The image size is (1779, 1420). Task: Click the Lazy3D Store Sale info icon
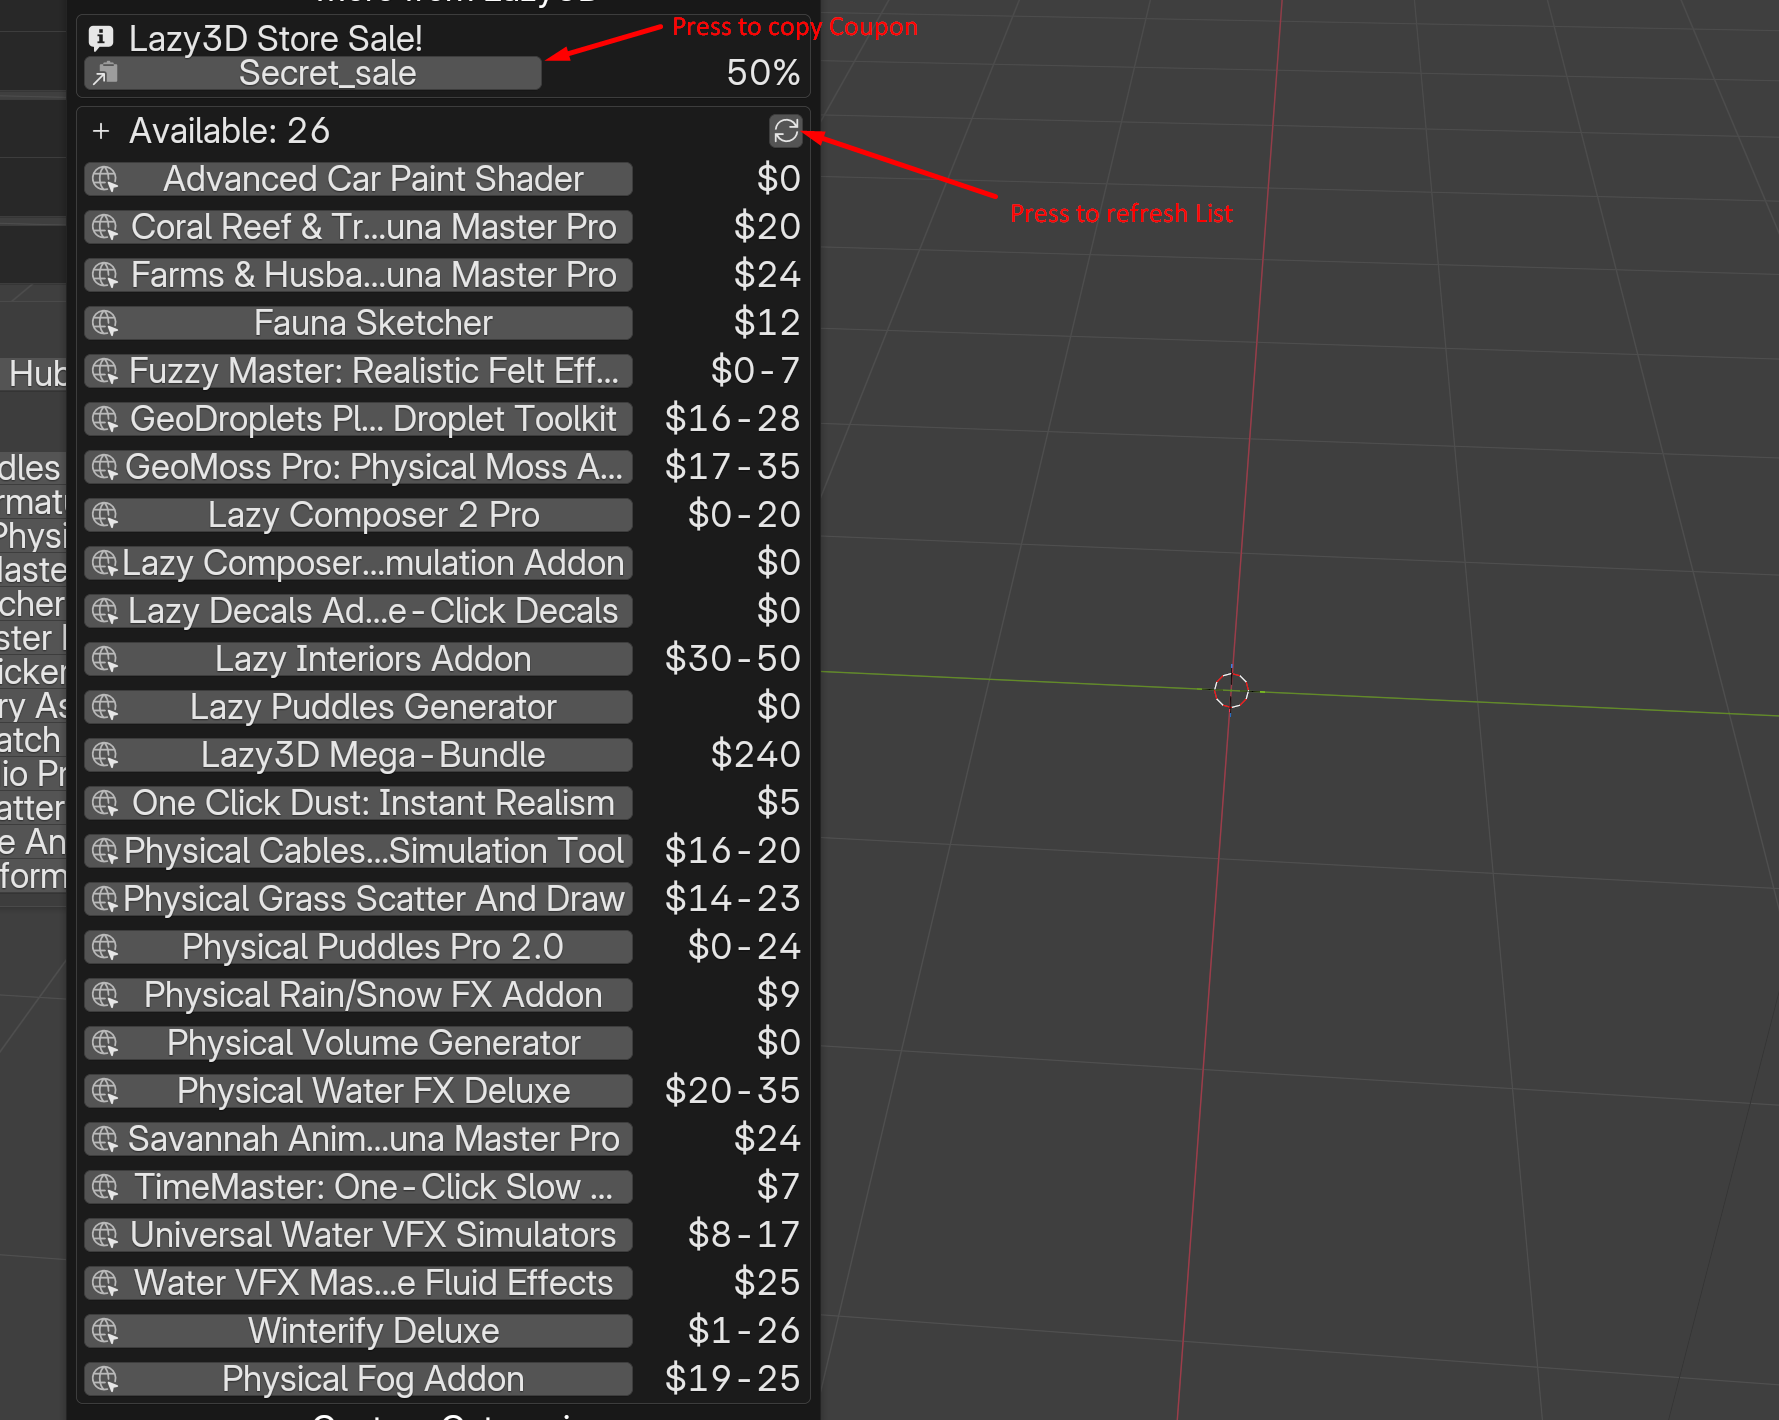(101, 38)
